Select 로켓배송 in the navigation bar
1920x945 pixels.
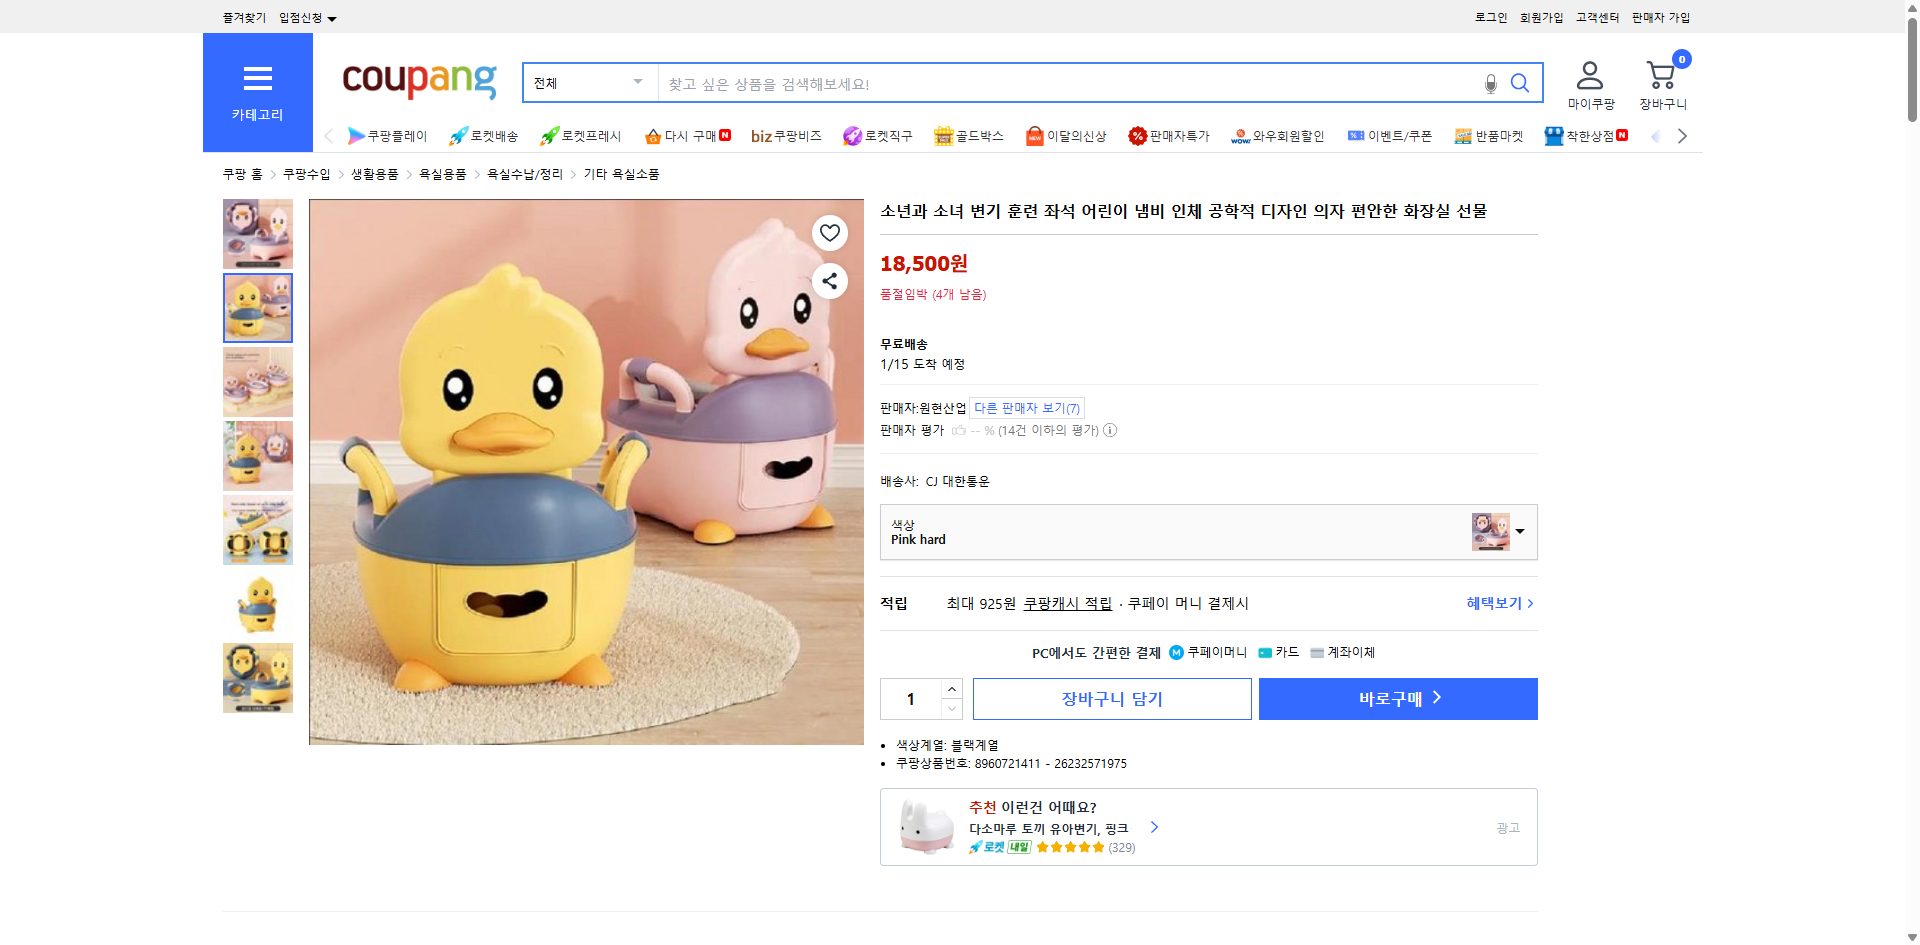pos(483,136)
